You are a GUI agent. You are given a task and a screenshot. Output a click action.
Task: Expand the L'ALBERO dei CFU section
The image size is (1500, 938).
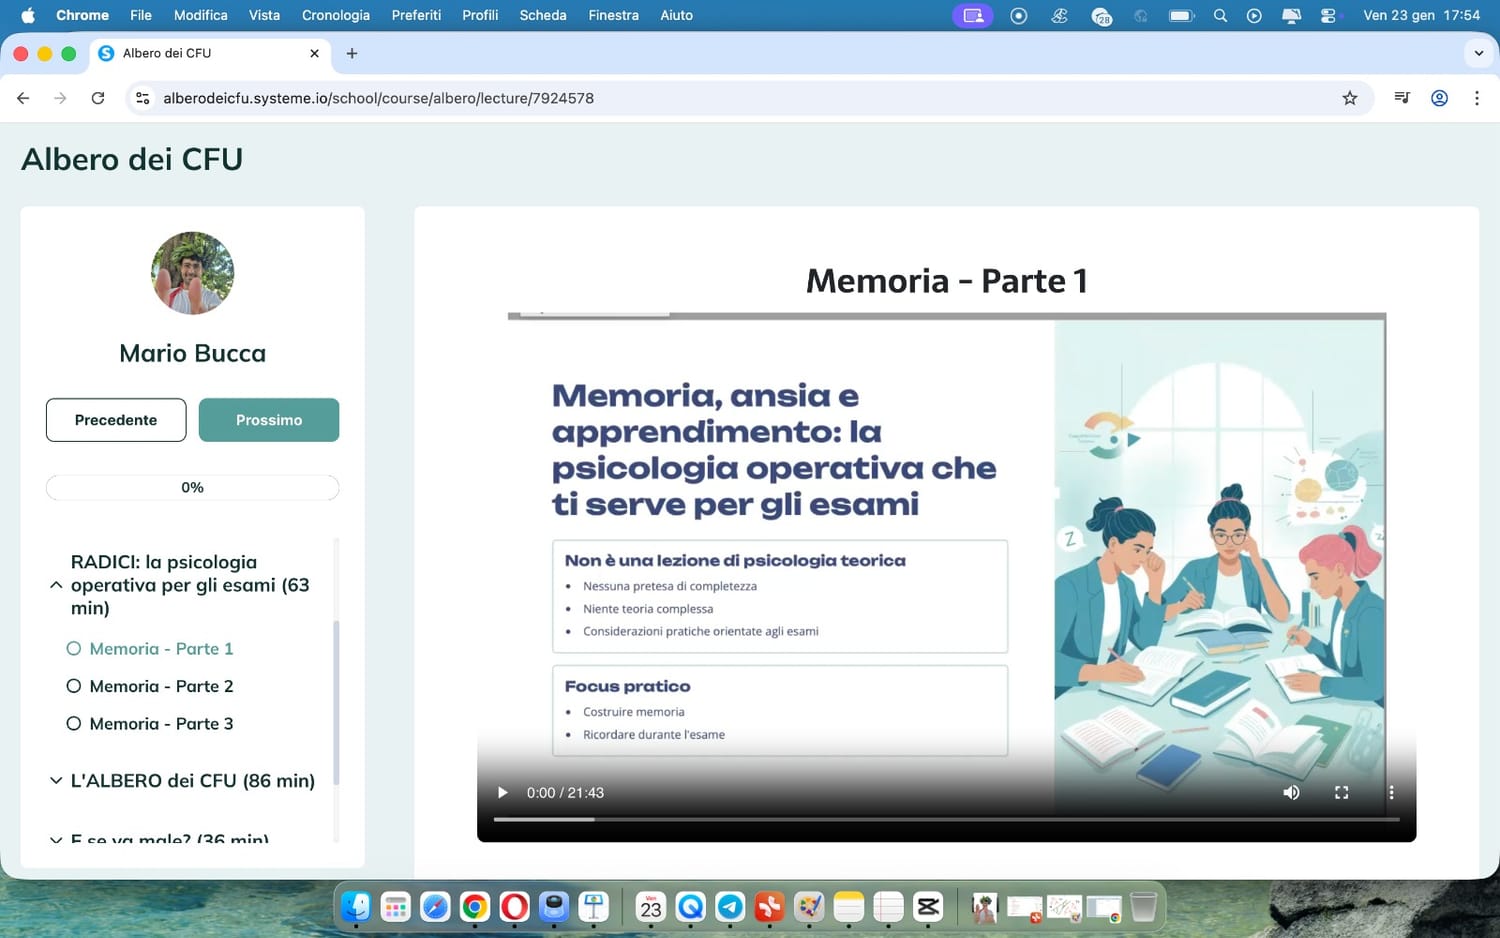[56, 781]
